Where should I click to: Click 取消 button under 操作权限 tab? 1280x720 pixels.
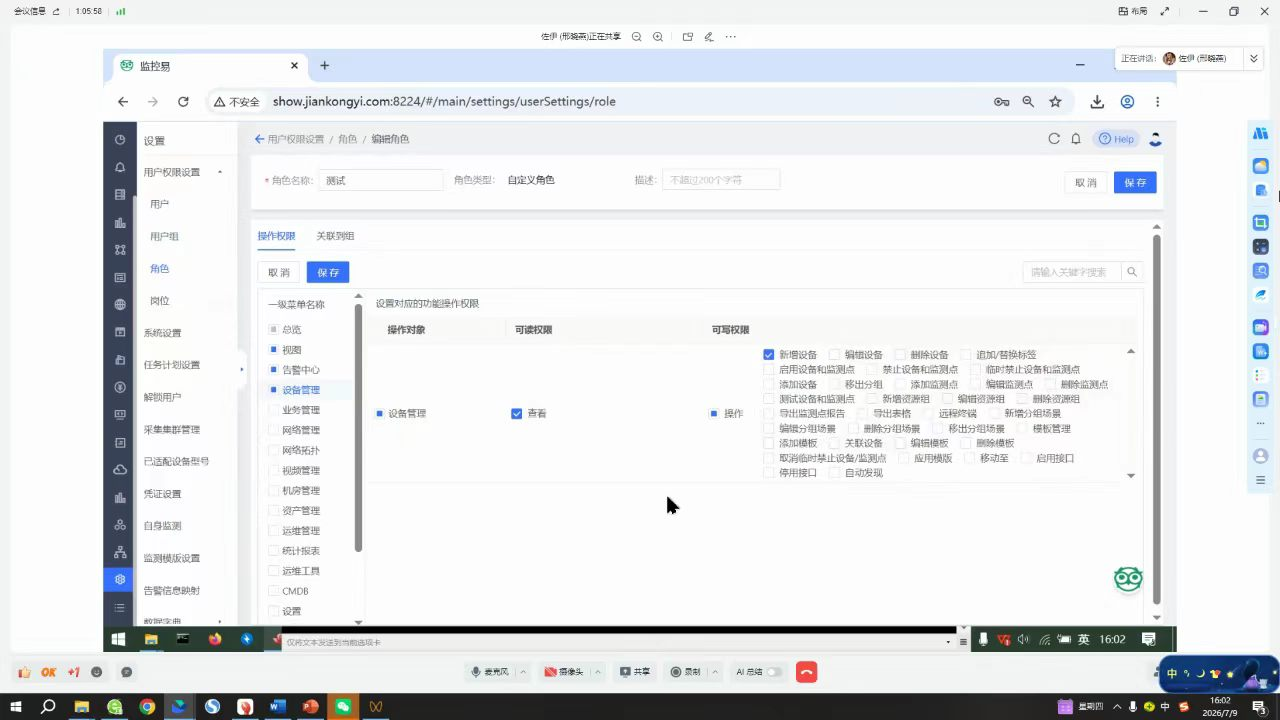pyautogui.click(x=279, y=272)
